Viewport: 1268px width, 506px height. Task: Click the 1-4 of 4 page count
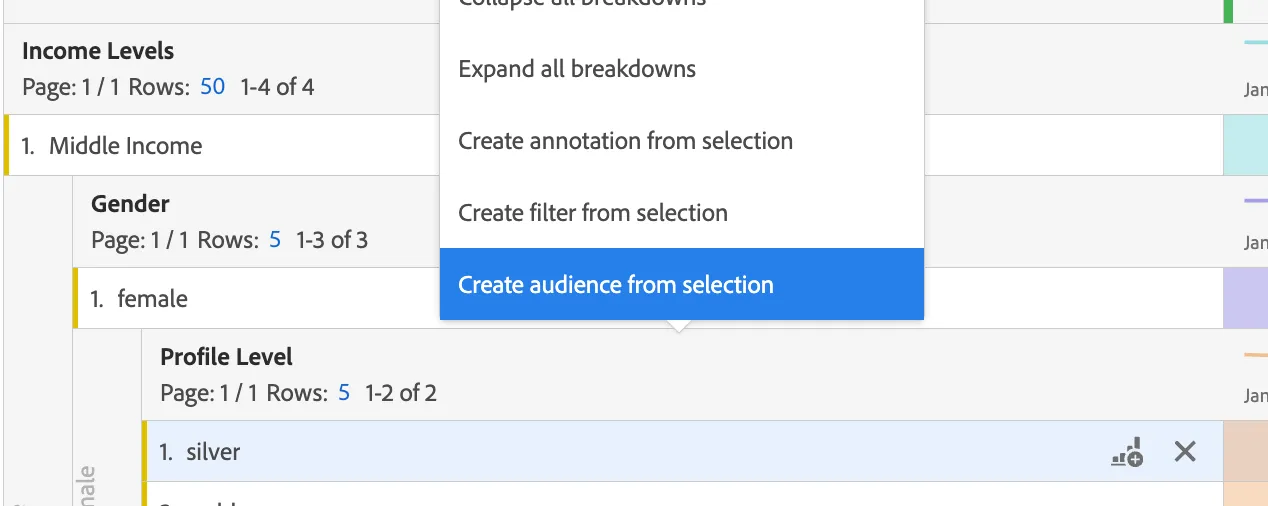[x=277, y=87]
